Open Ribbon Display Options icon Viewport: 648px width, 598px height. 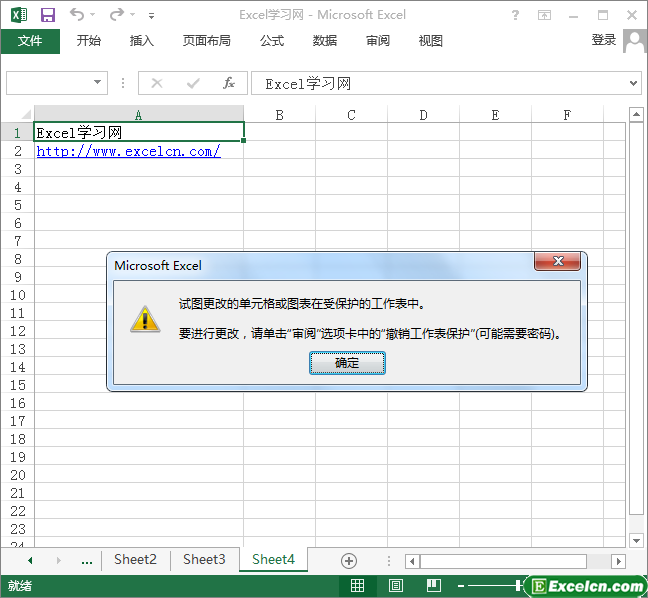[x=544, y=15]
